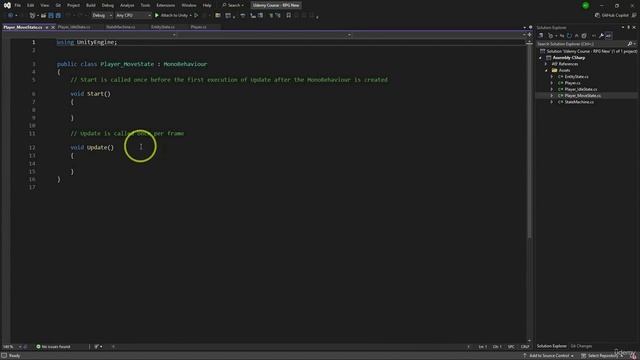Click Select Repository in status bar
Screen dimensions: 640x360
point(602,356)
